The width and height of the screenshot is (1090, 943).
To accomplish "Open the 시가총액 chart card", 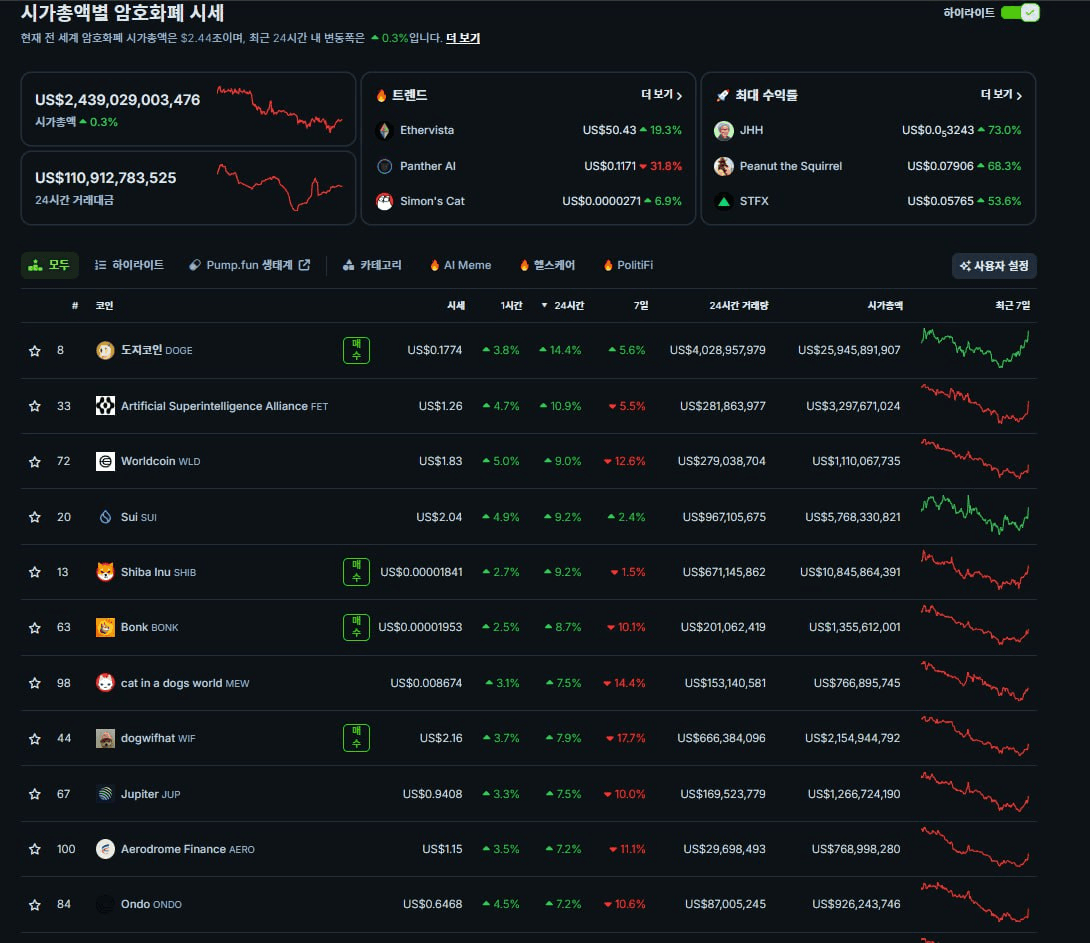I will (188, 109).
